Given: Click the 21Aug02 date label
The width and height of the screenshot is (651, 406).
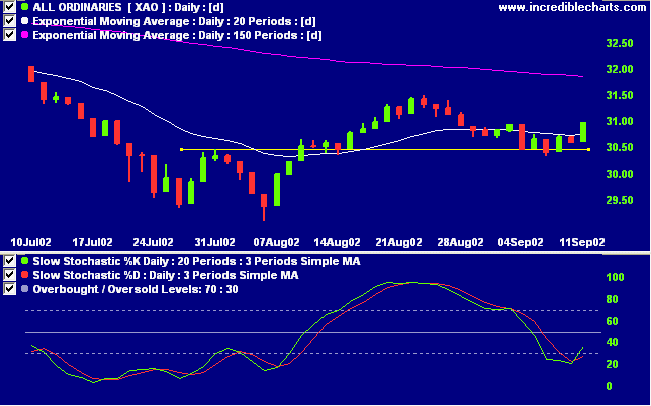Looking at the screenshot, I should click(399, 242).
